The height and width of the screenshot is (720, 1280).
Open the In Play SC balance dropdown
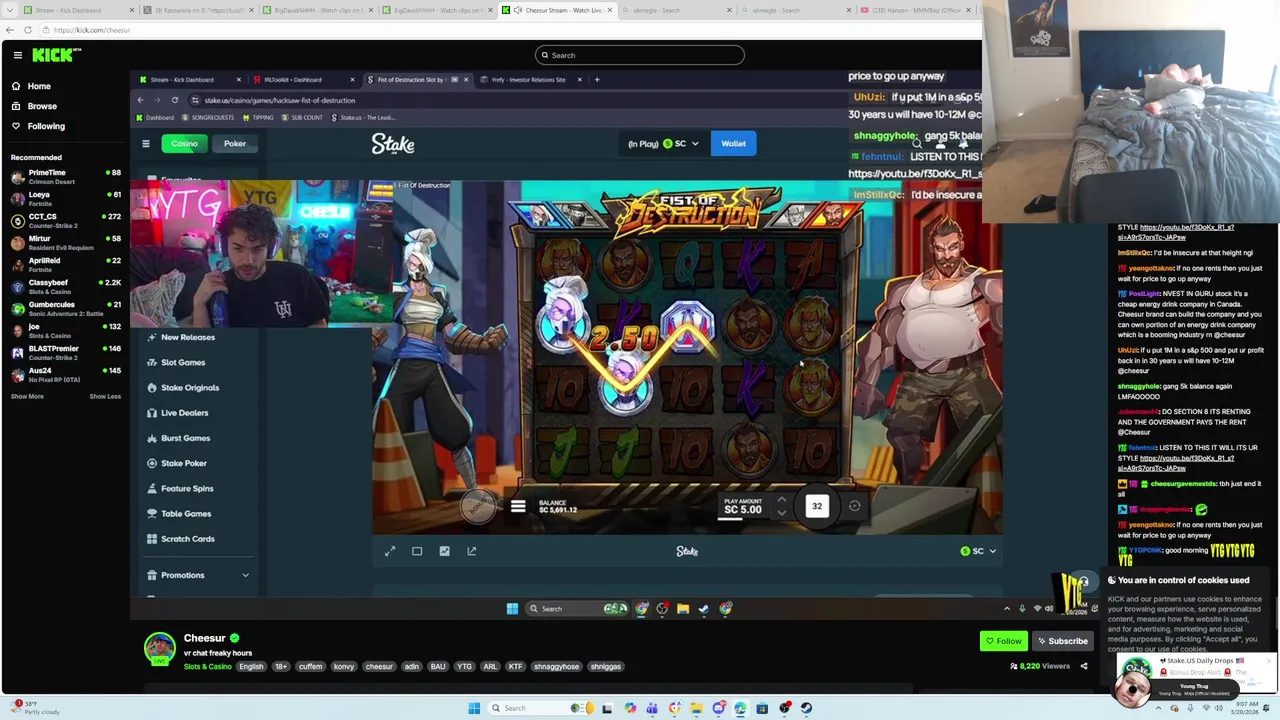point(663,144)
